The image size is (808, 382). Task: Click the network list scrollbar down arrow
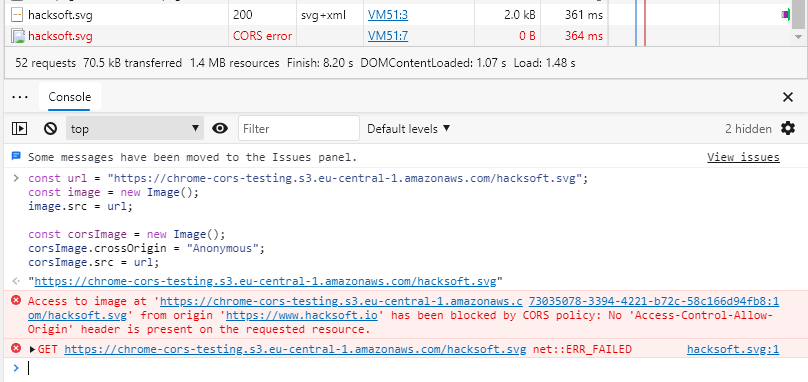click(798, 37)
